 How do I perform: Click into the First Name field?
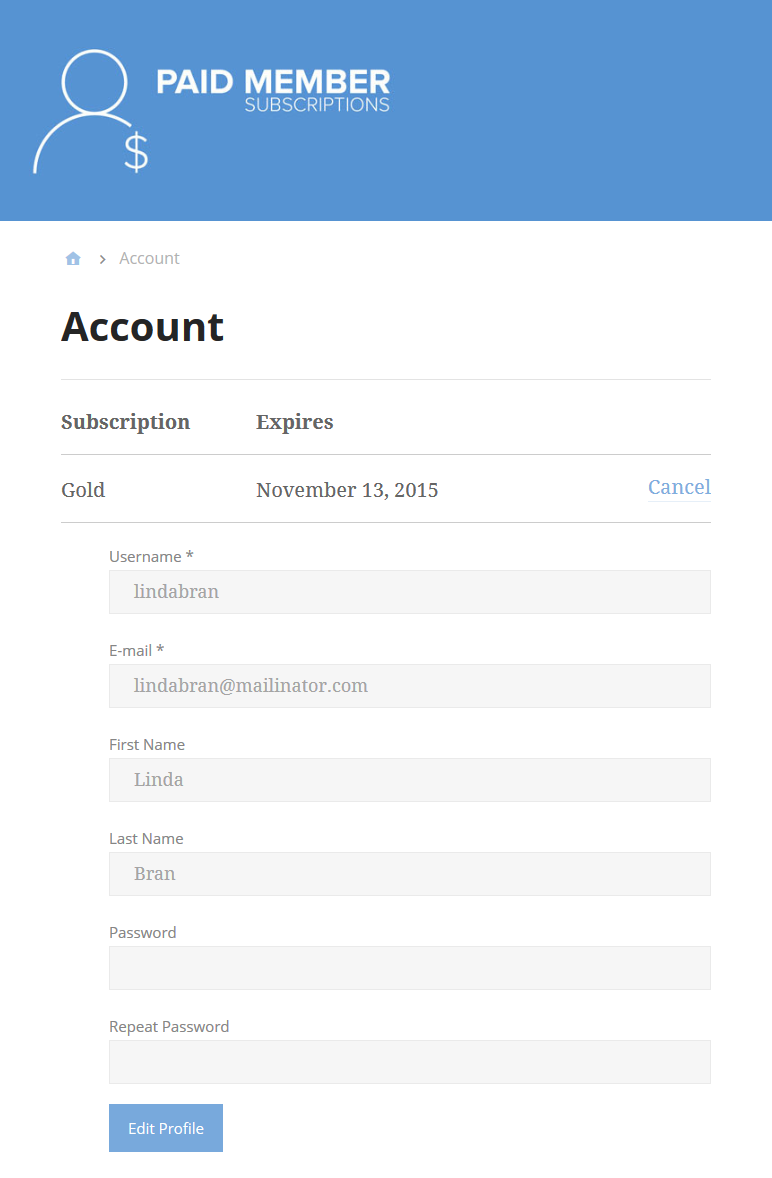pos(410,780)
